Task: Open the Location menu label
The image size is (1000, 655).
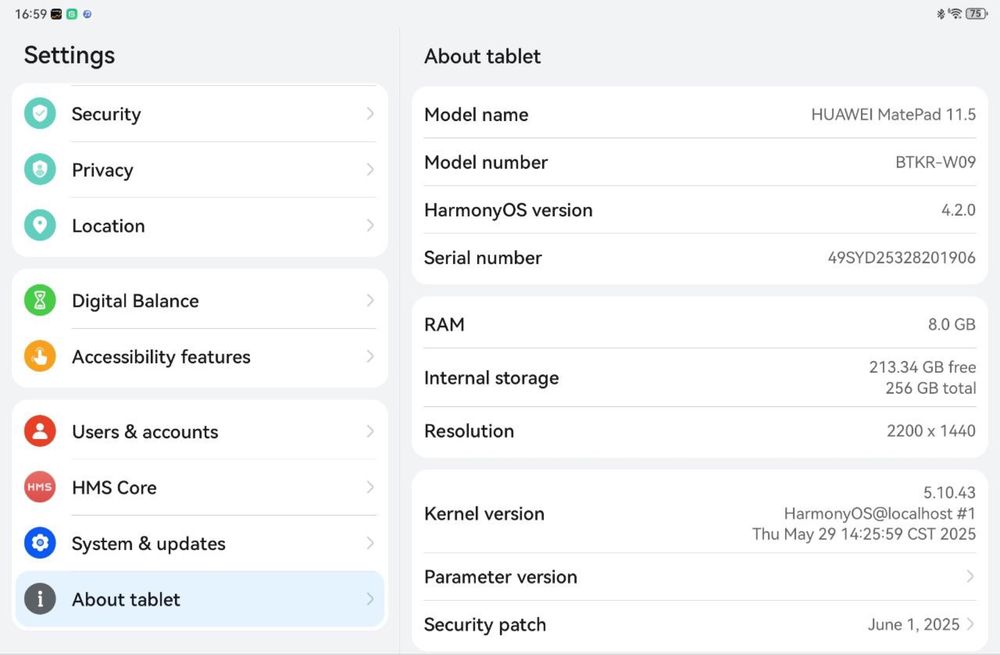Action: 108,226
